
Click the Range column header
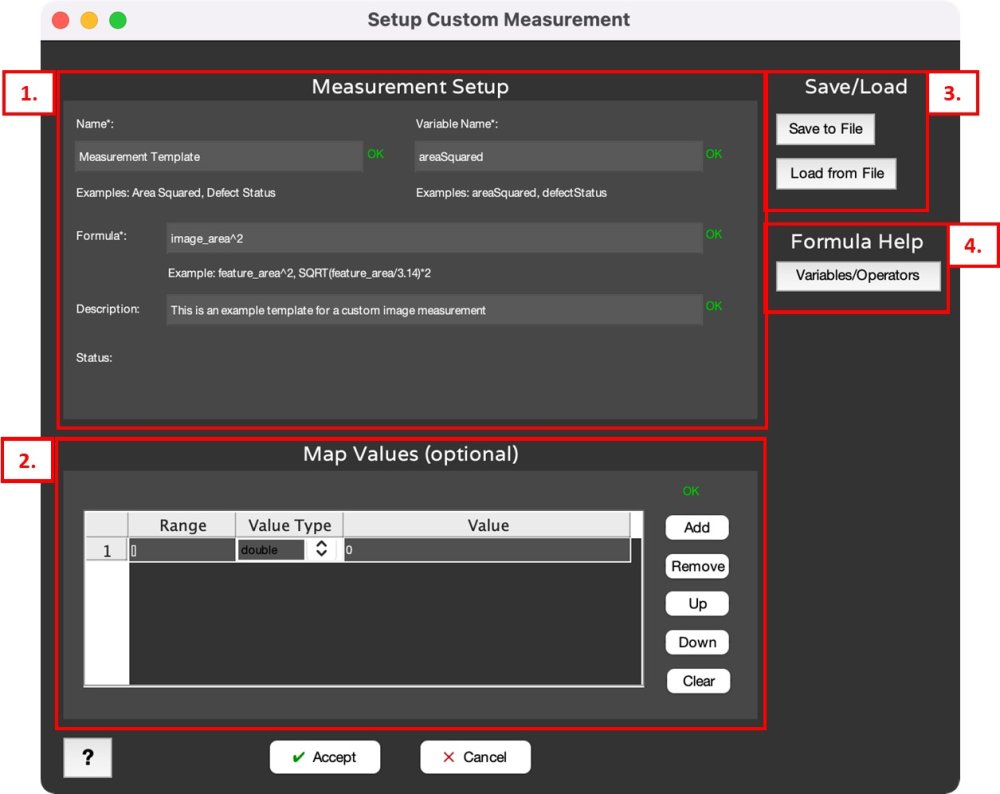click(x=182, y=525)
